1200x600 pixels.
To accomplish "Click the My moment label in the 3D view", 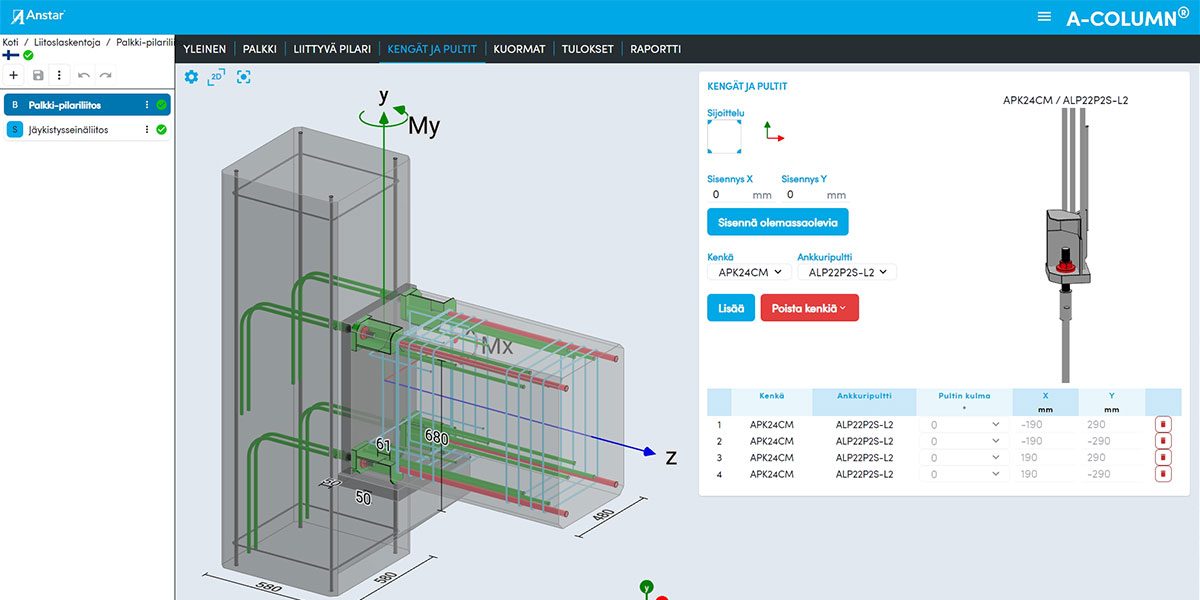I will point(423,126).
